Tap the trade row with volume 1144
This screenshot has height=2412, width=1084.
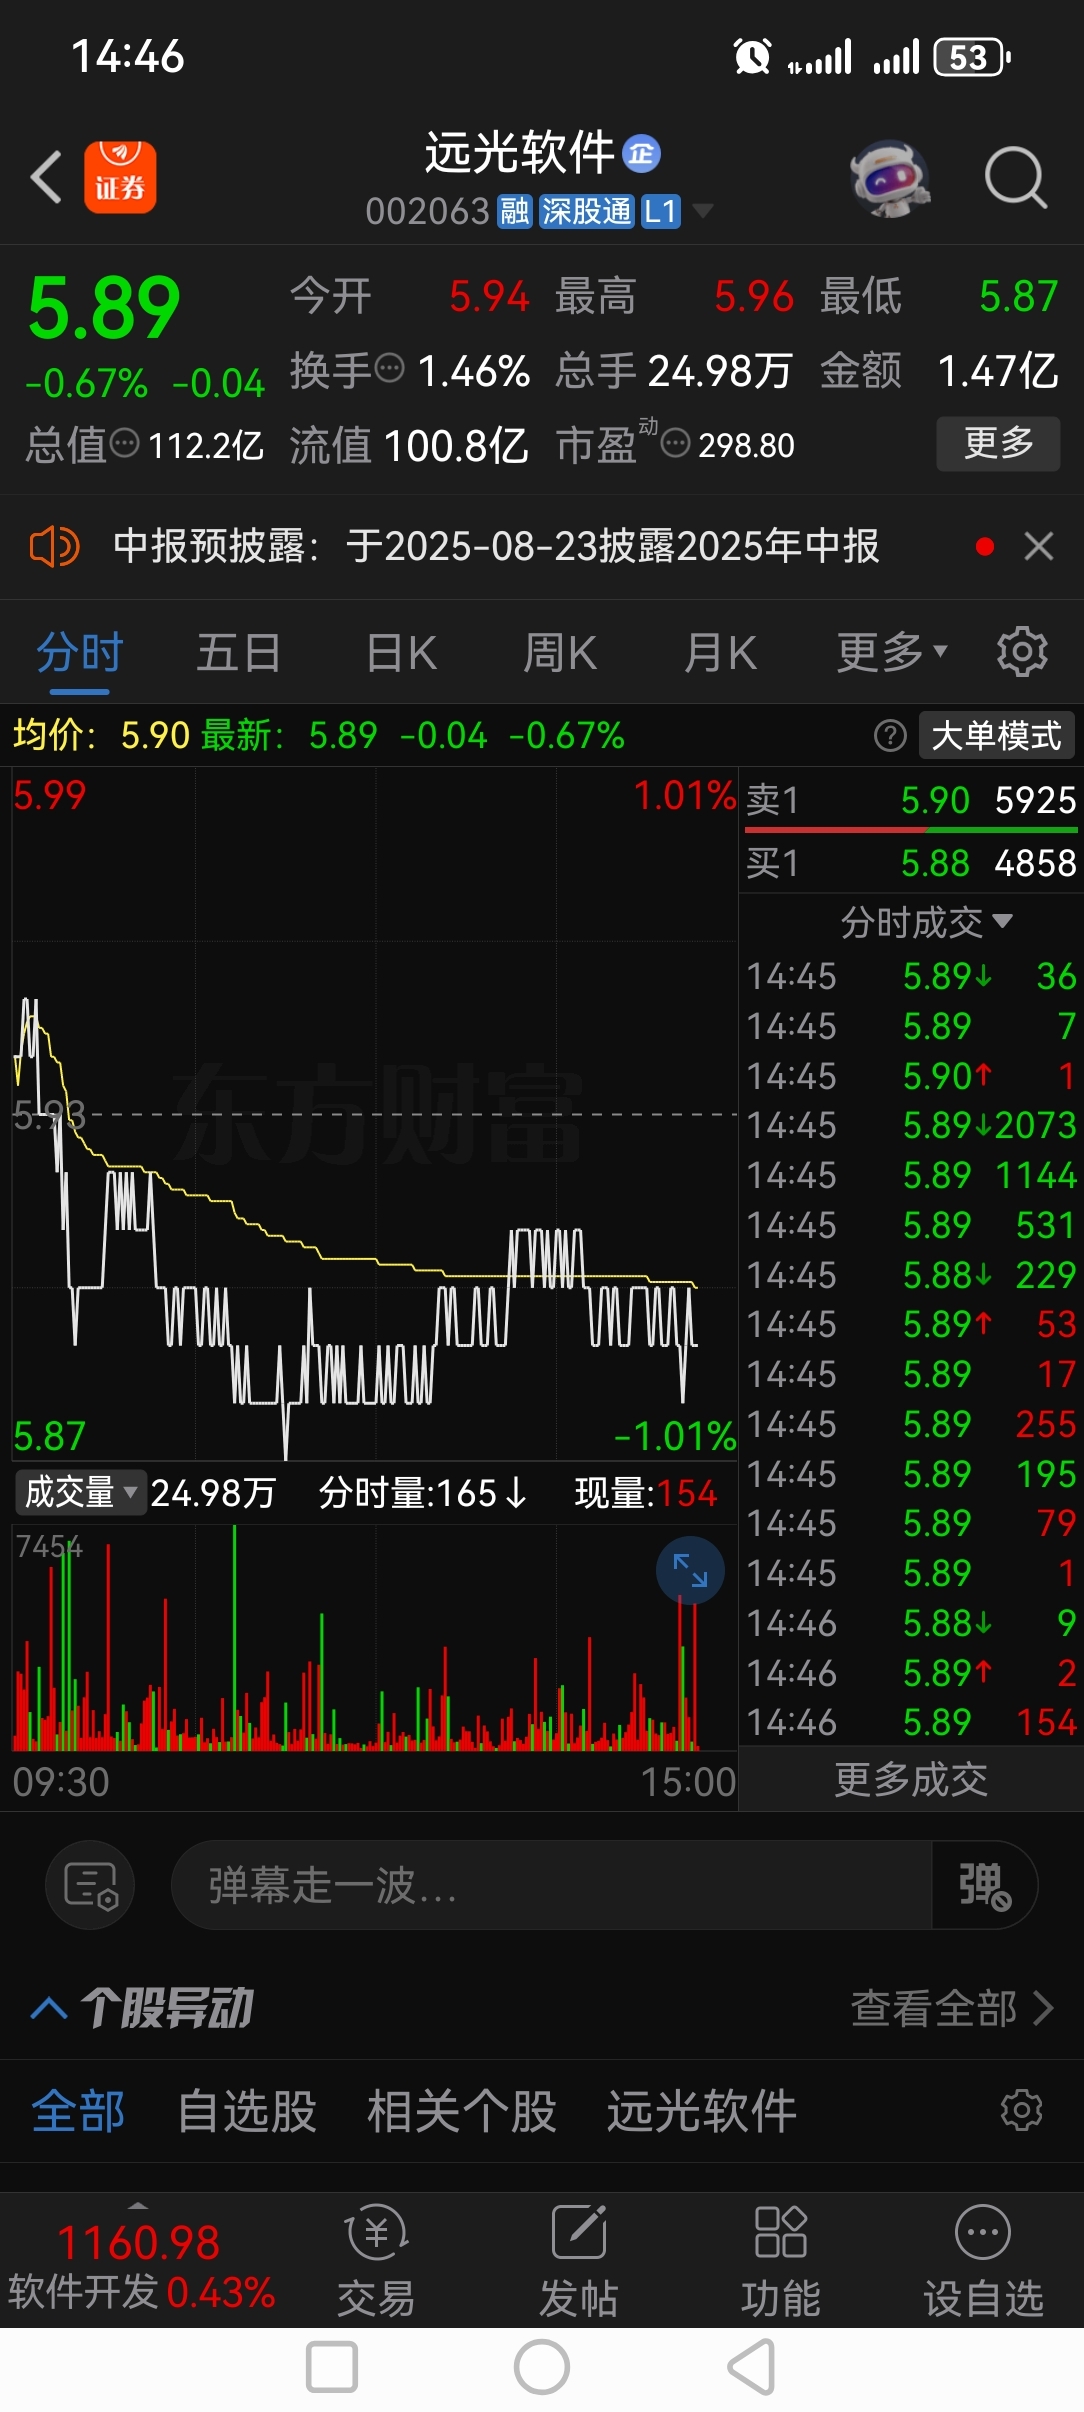click(x=911, y=1175)
